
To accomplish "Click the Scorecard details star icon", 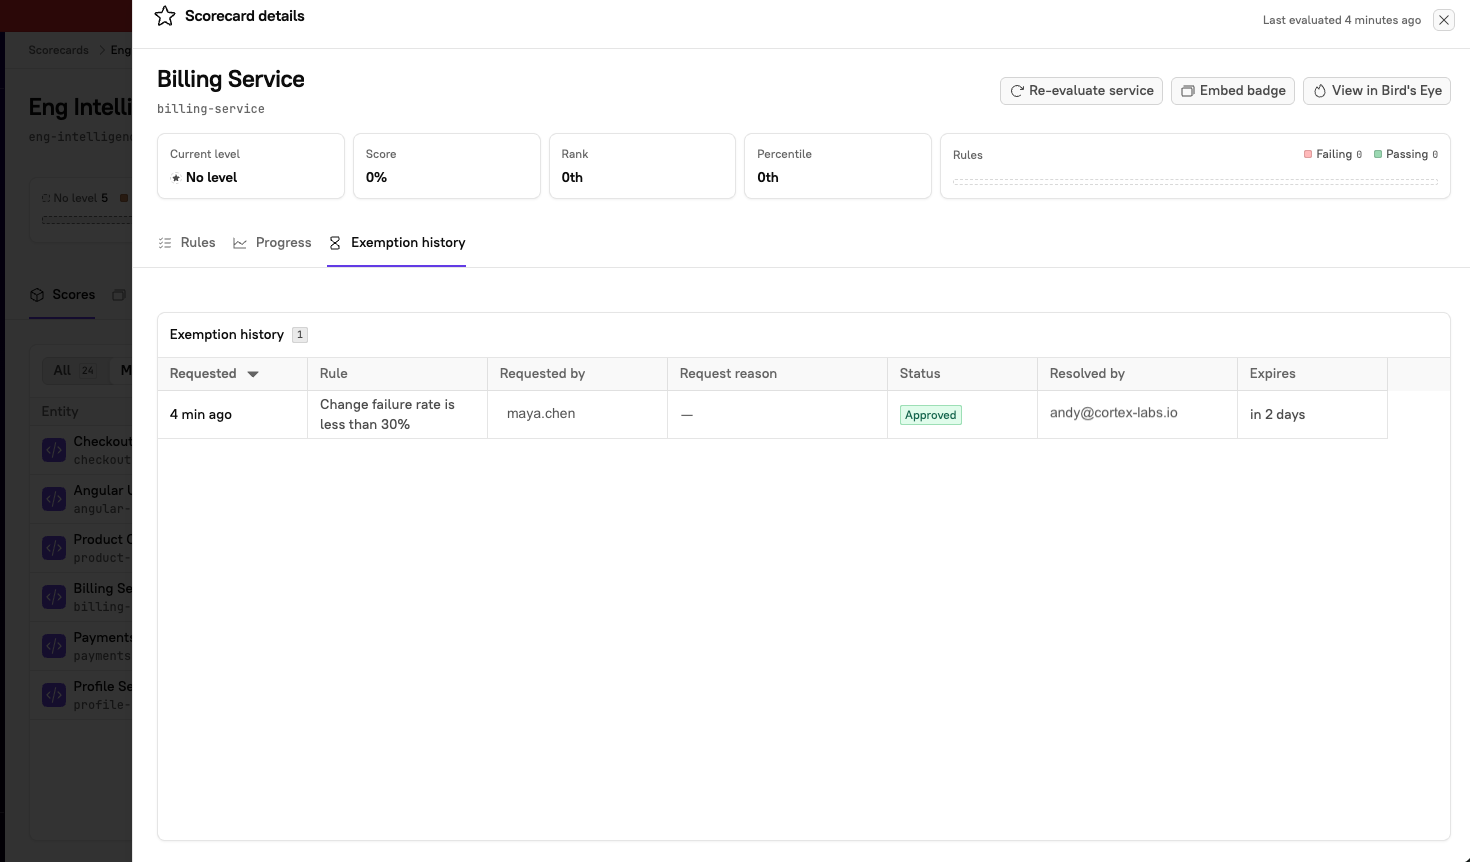I will click(165, 16).
